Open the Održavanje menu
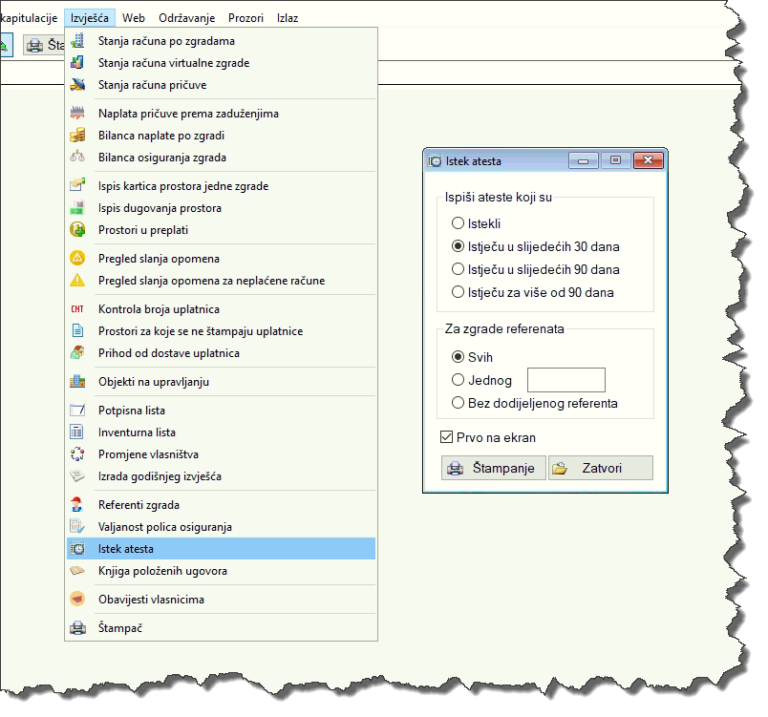This screenshot has height=717, width=768. [187, 18]
